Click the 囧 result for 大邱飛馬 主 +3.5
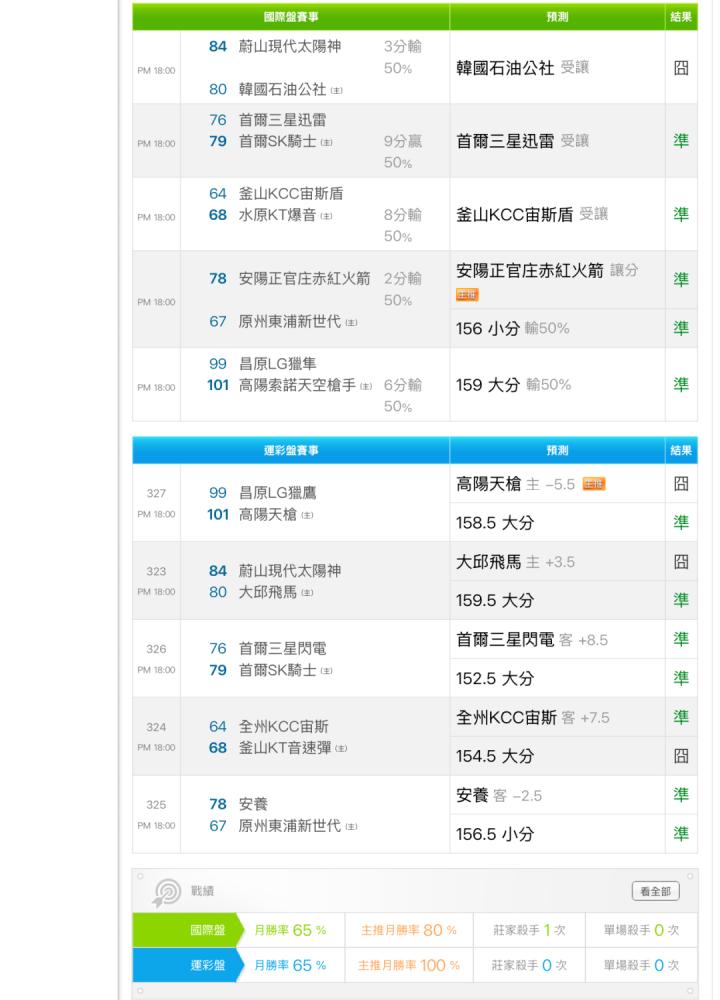The width and height of the screenshot is (720, 1000). click(x=681, y=561)
